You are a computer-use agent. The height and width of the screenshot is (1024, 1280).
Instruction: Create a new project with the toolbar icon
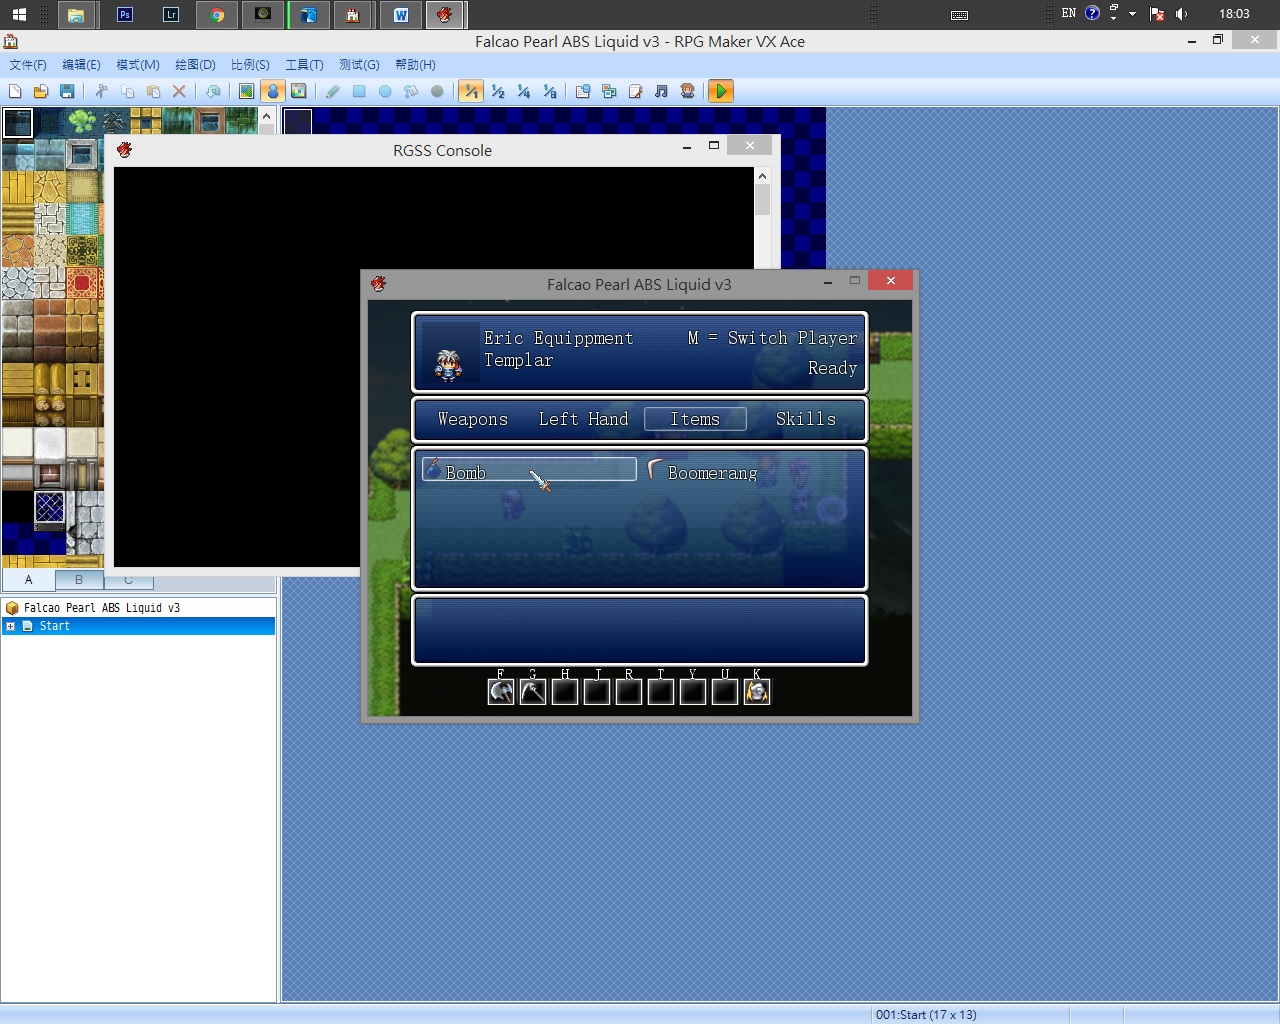click(x=15, y=91)
